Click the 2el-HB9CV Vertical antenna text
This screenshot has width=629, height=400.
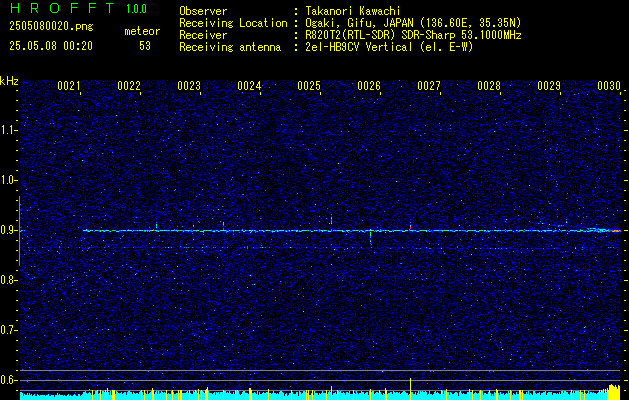[x=389, y=47]
